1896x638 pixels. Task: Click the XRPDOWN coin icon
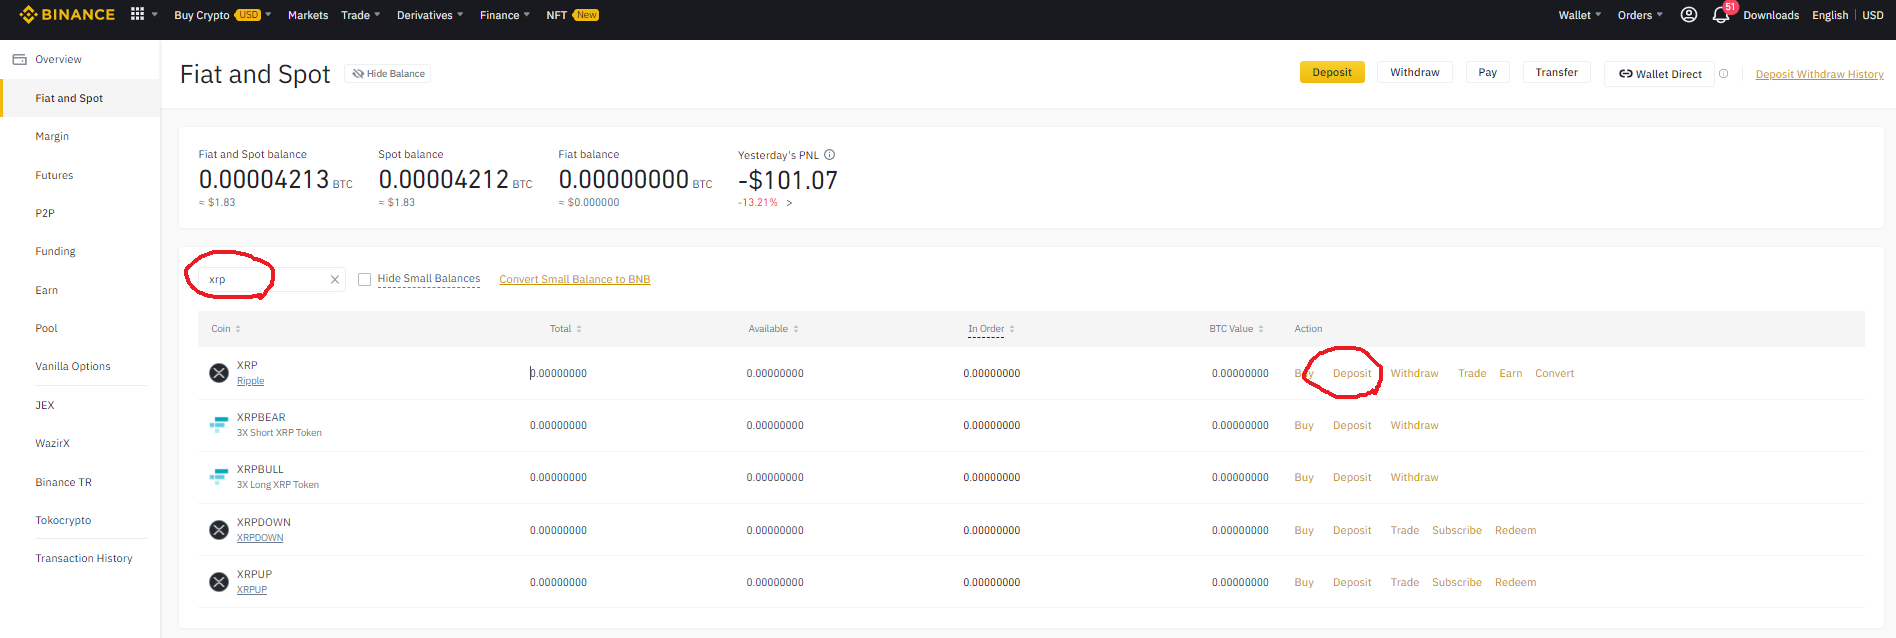click(x=219, y=530)
